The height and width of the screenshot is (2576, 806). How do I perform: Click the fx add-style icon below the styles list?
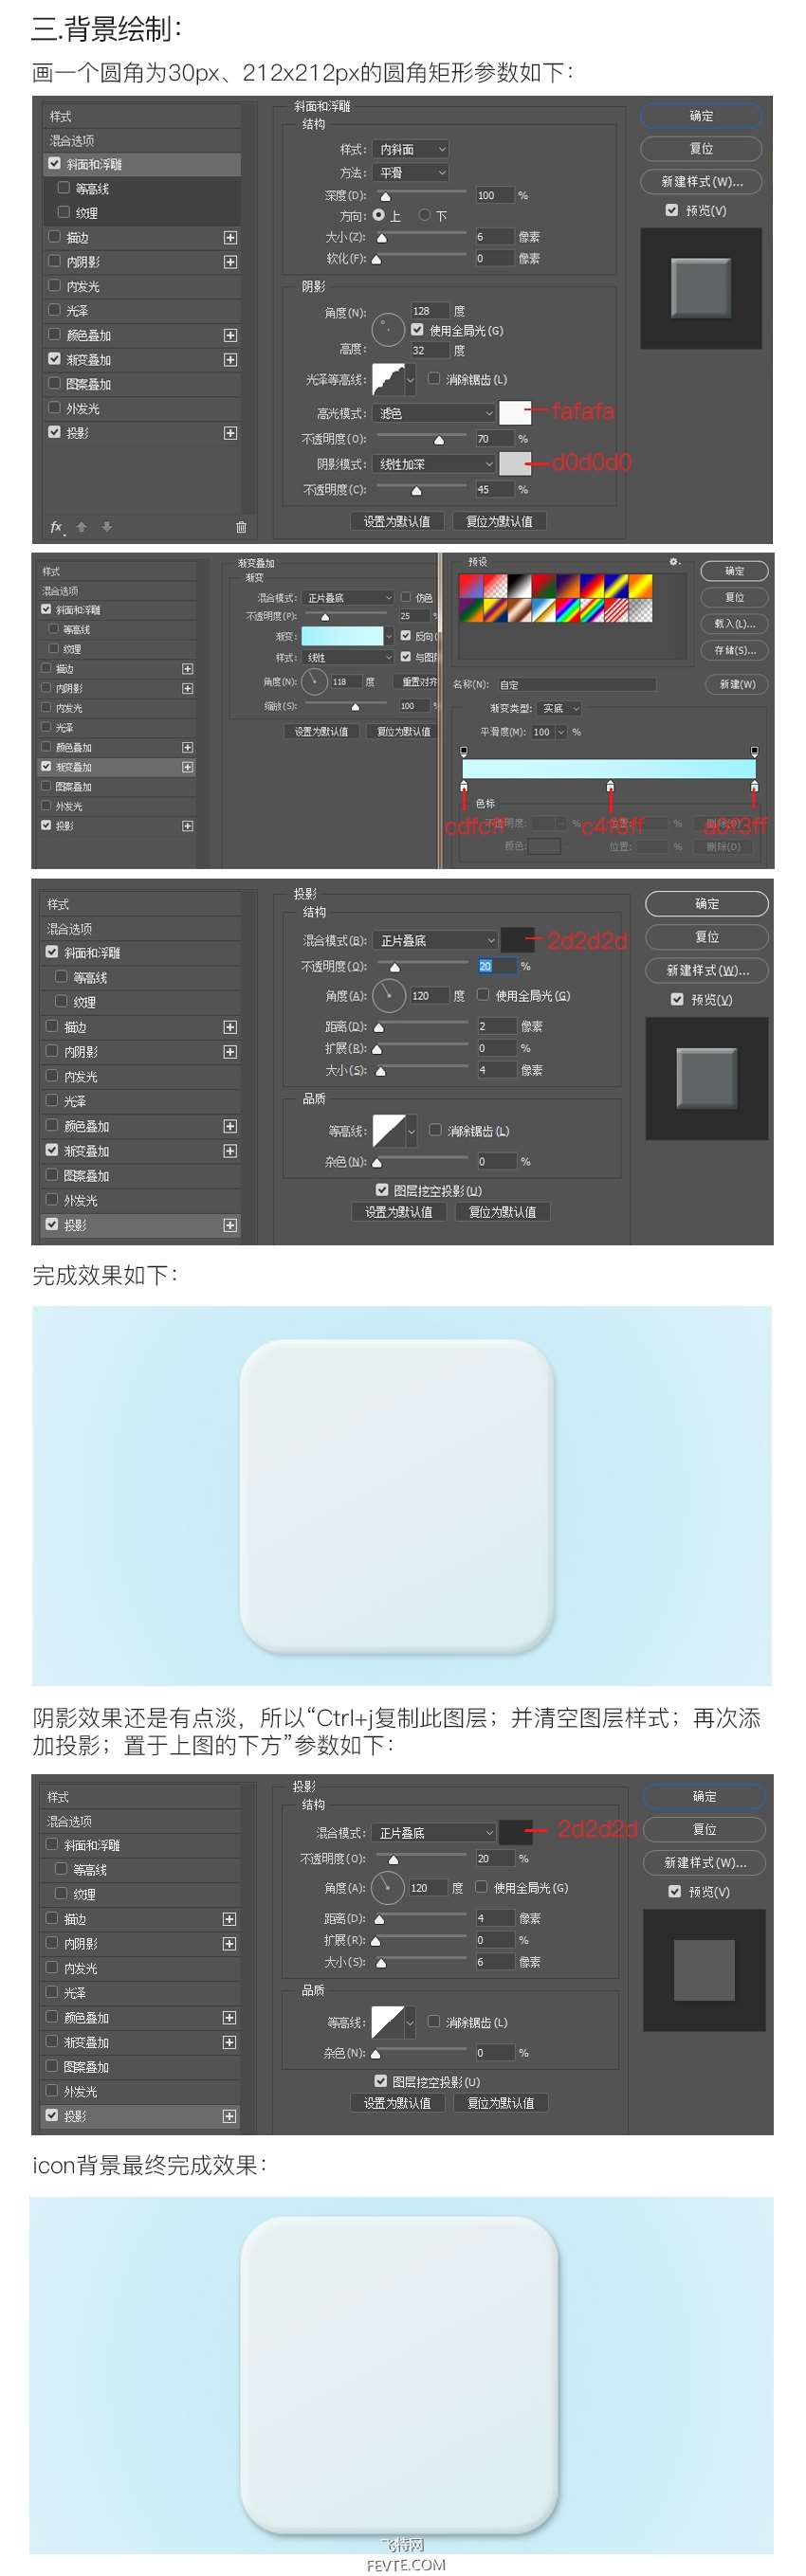point(57,527)
